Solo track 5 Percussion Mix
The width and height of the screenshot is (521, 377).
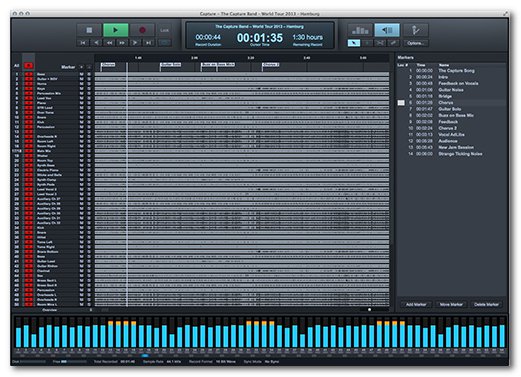point(89,93)
